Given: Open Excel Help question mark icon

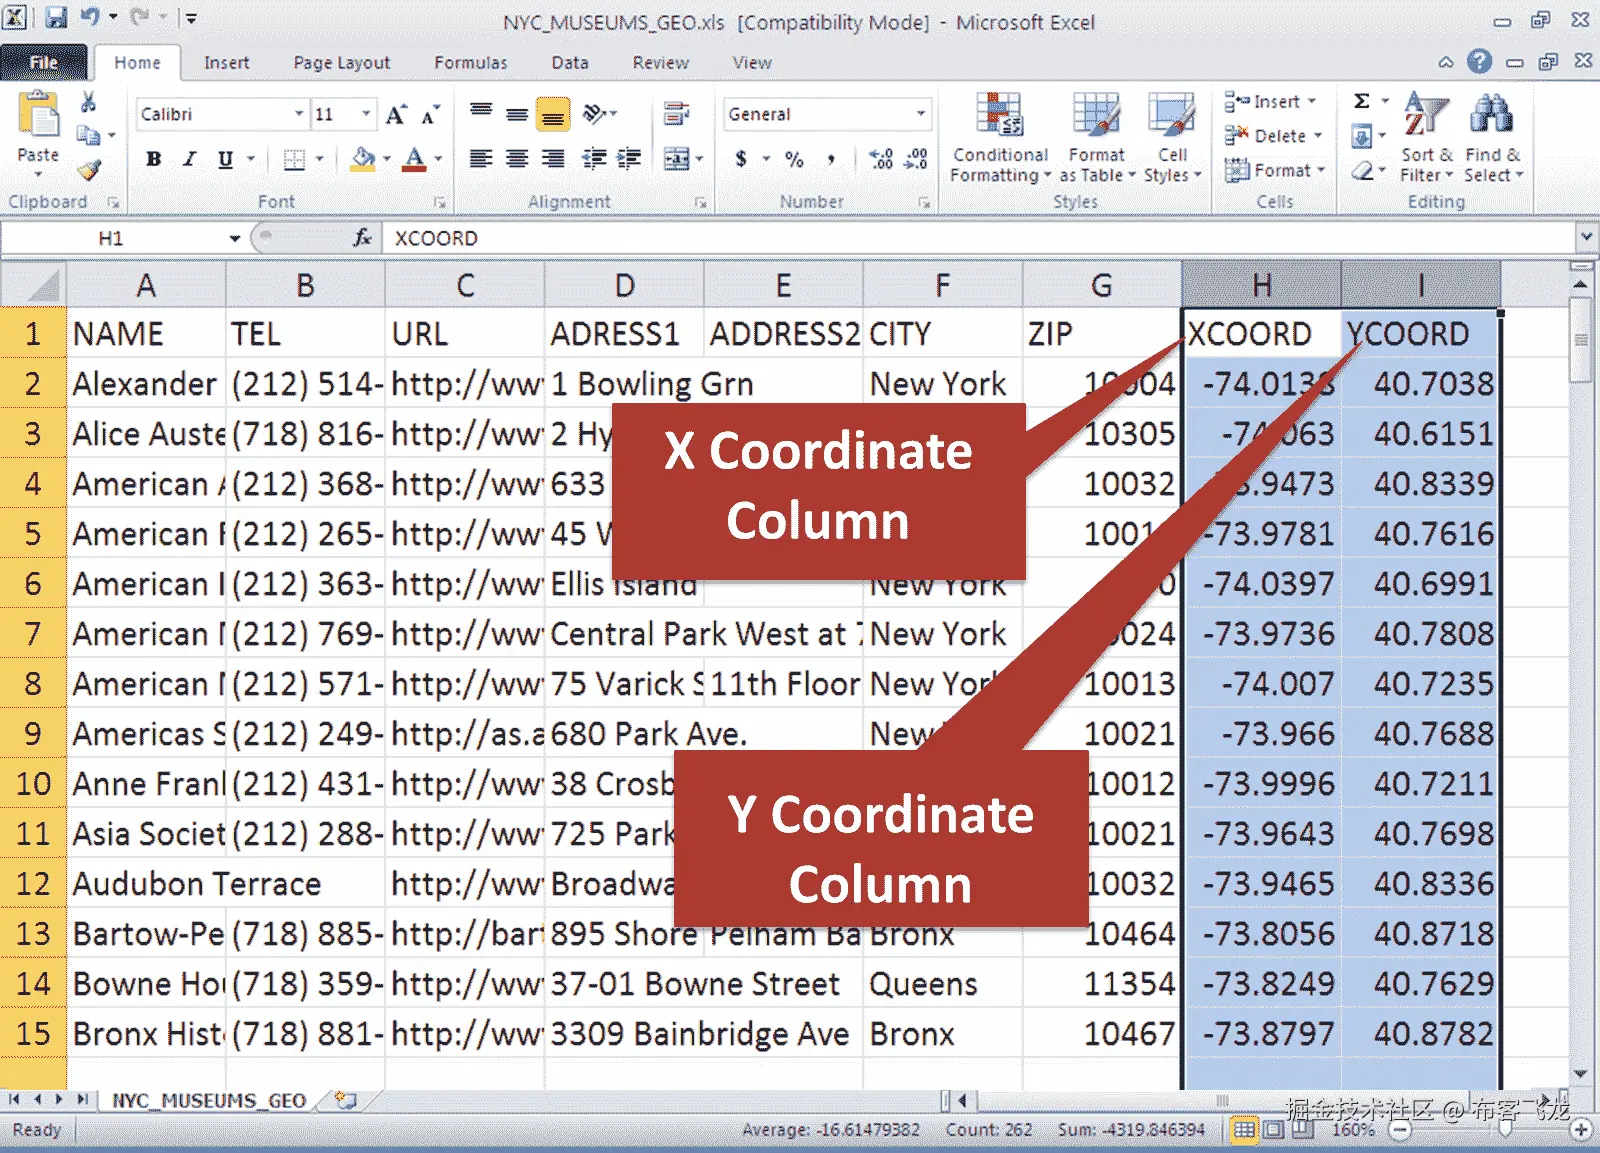Looking at the screenshot, I should 1479,62.
